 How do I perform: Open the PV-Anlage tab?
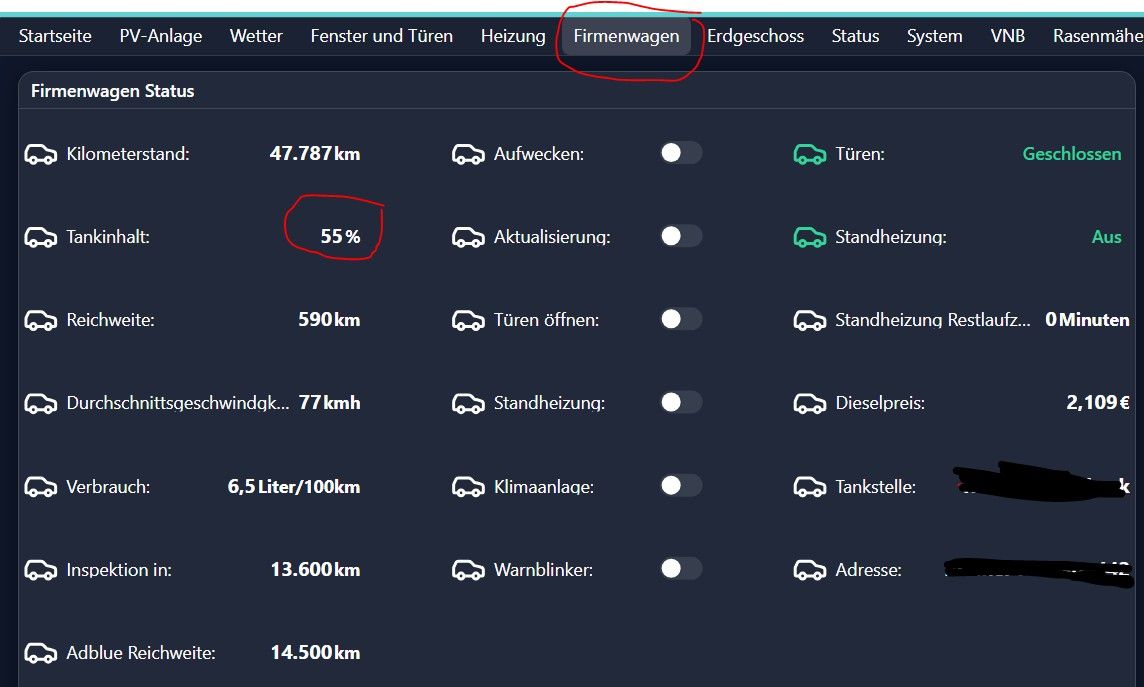[160, 36]
